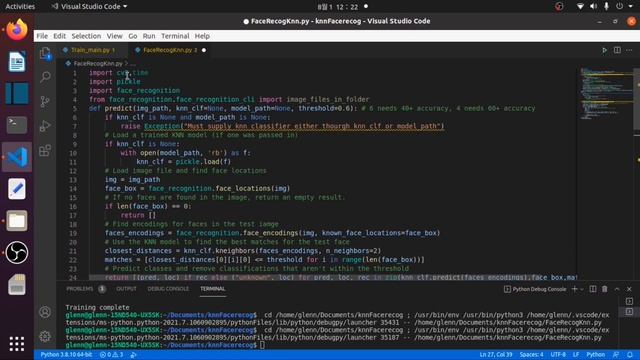Close the bottom panel

pyautogui.click(x=629, y=289)
